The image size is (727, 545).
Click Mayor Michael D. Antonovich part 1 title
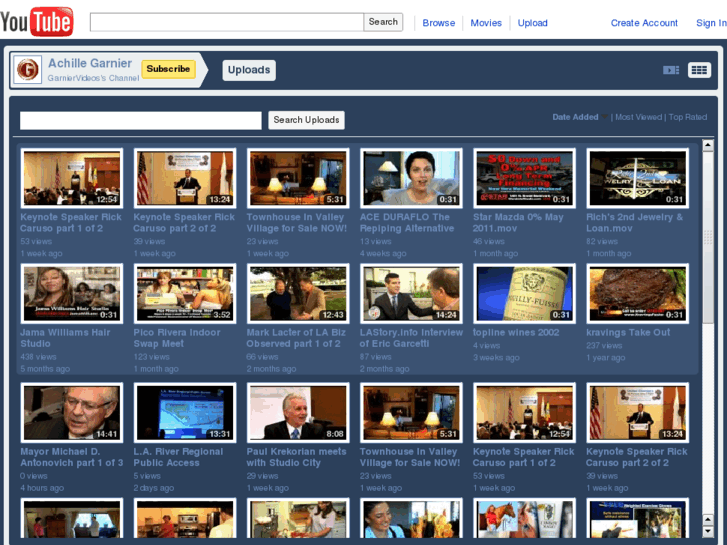tap(71, 457)
